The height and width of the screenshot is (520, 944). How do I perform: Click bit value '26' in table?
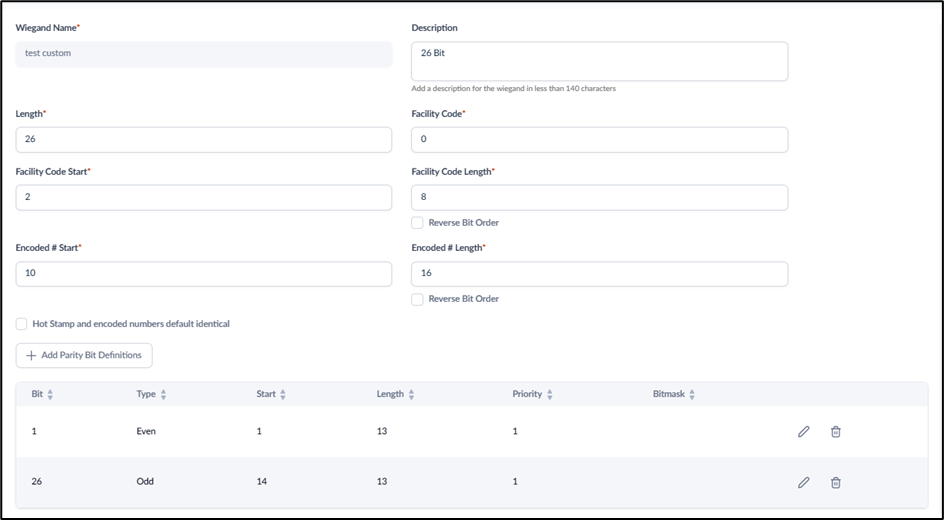[36, 481]
